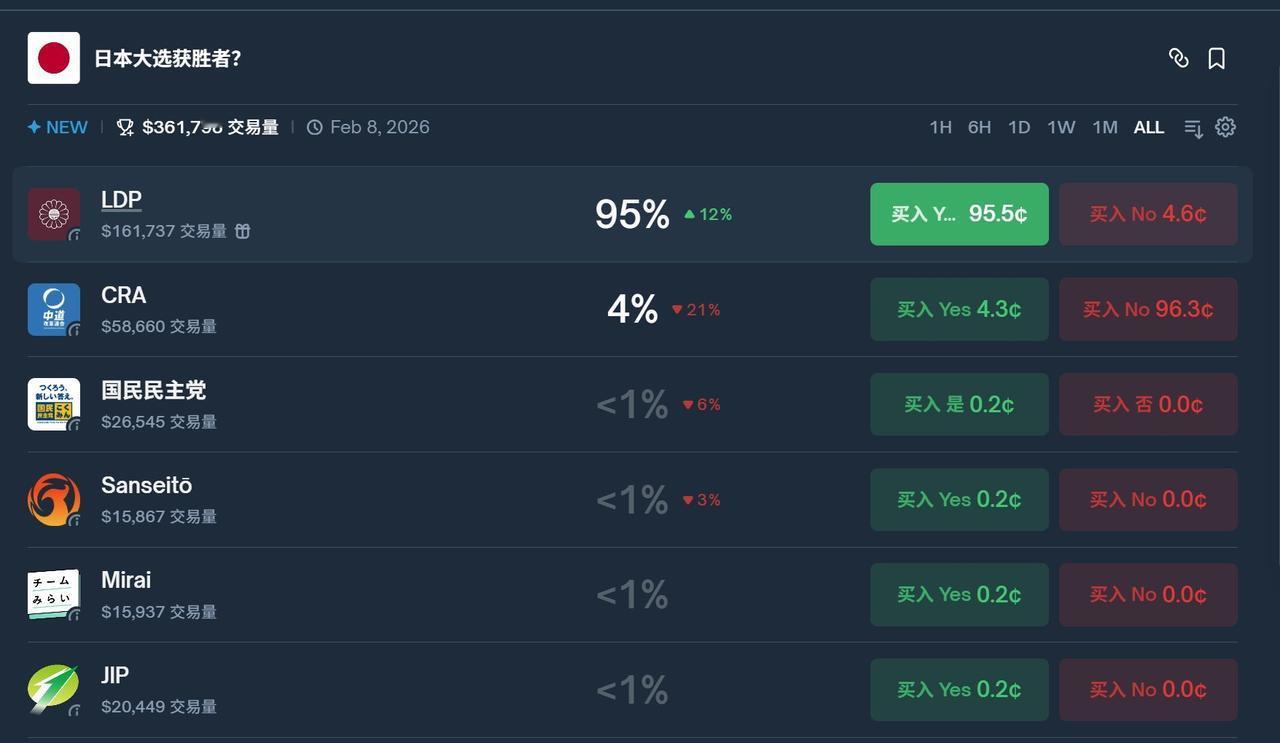This screenshot has width=1280, height=743.
Task: Select the 1H time range
Action: coord(940,127)
